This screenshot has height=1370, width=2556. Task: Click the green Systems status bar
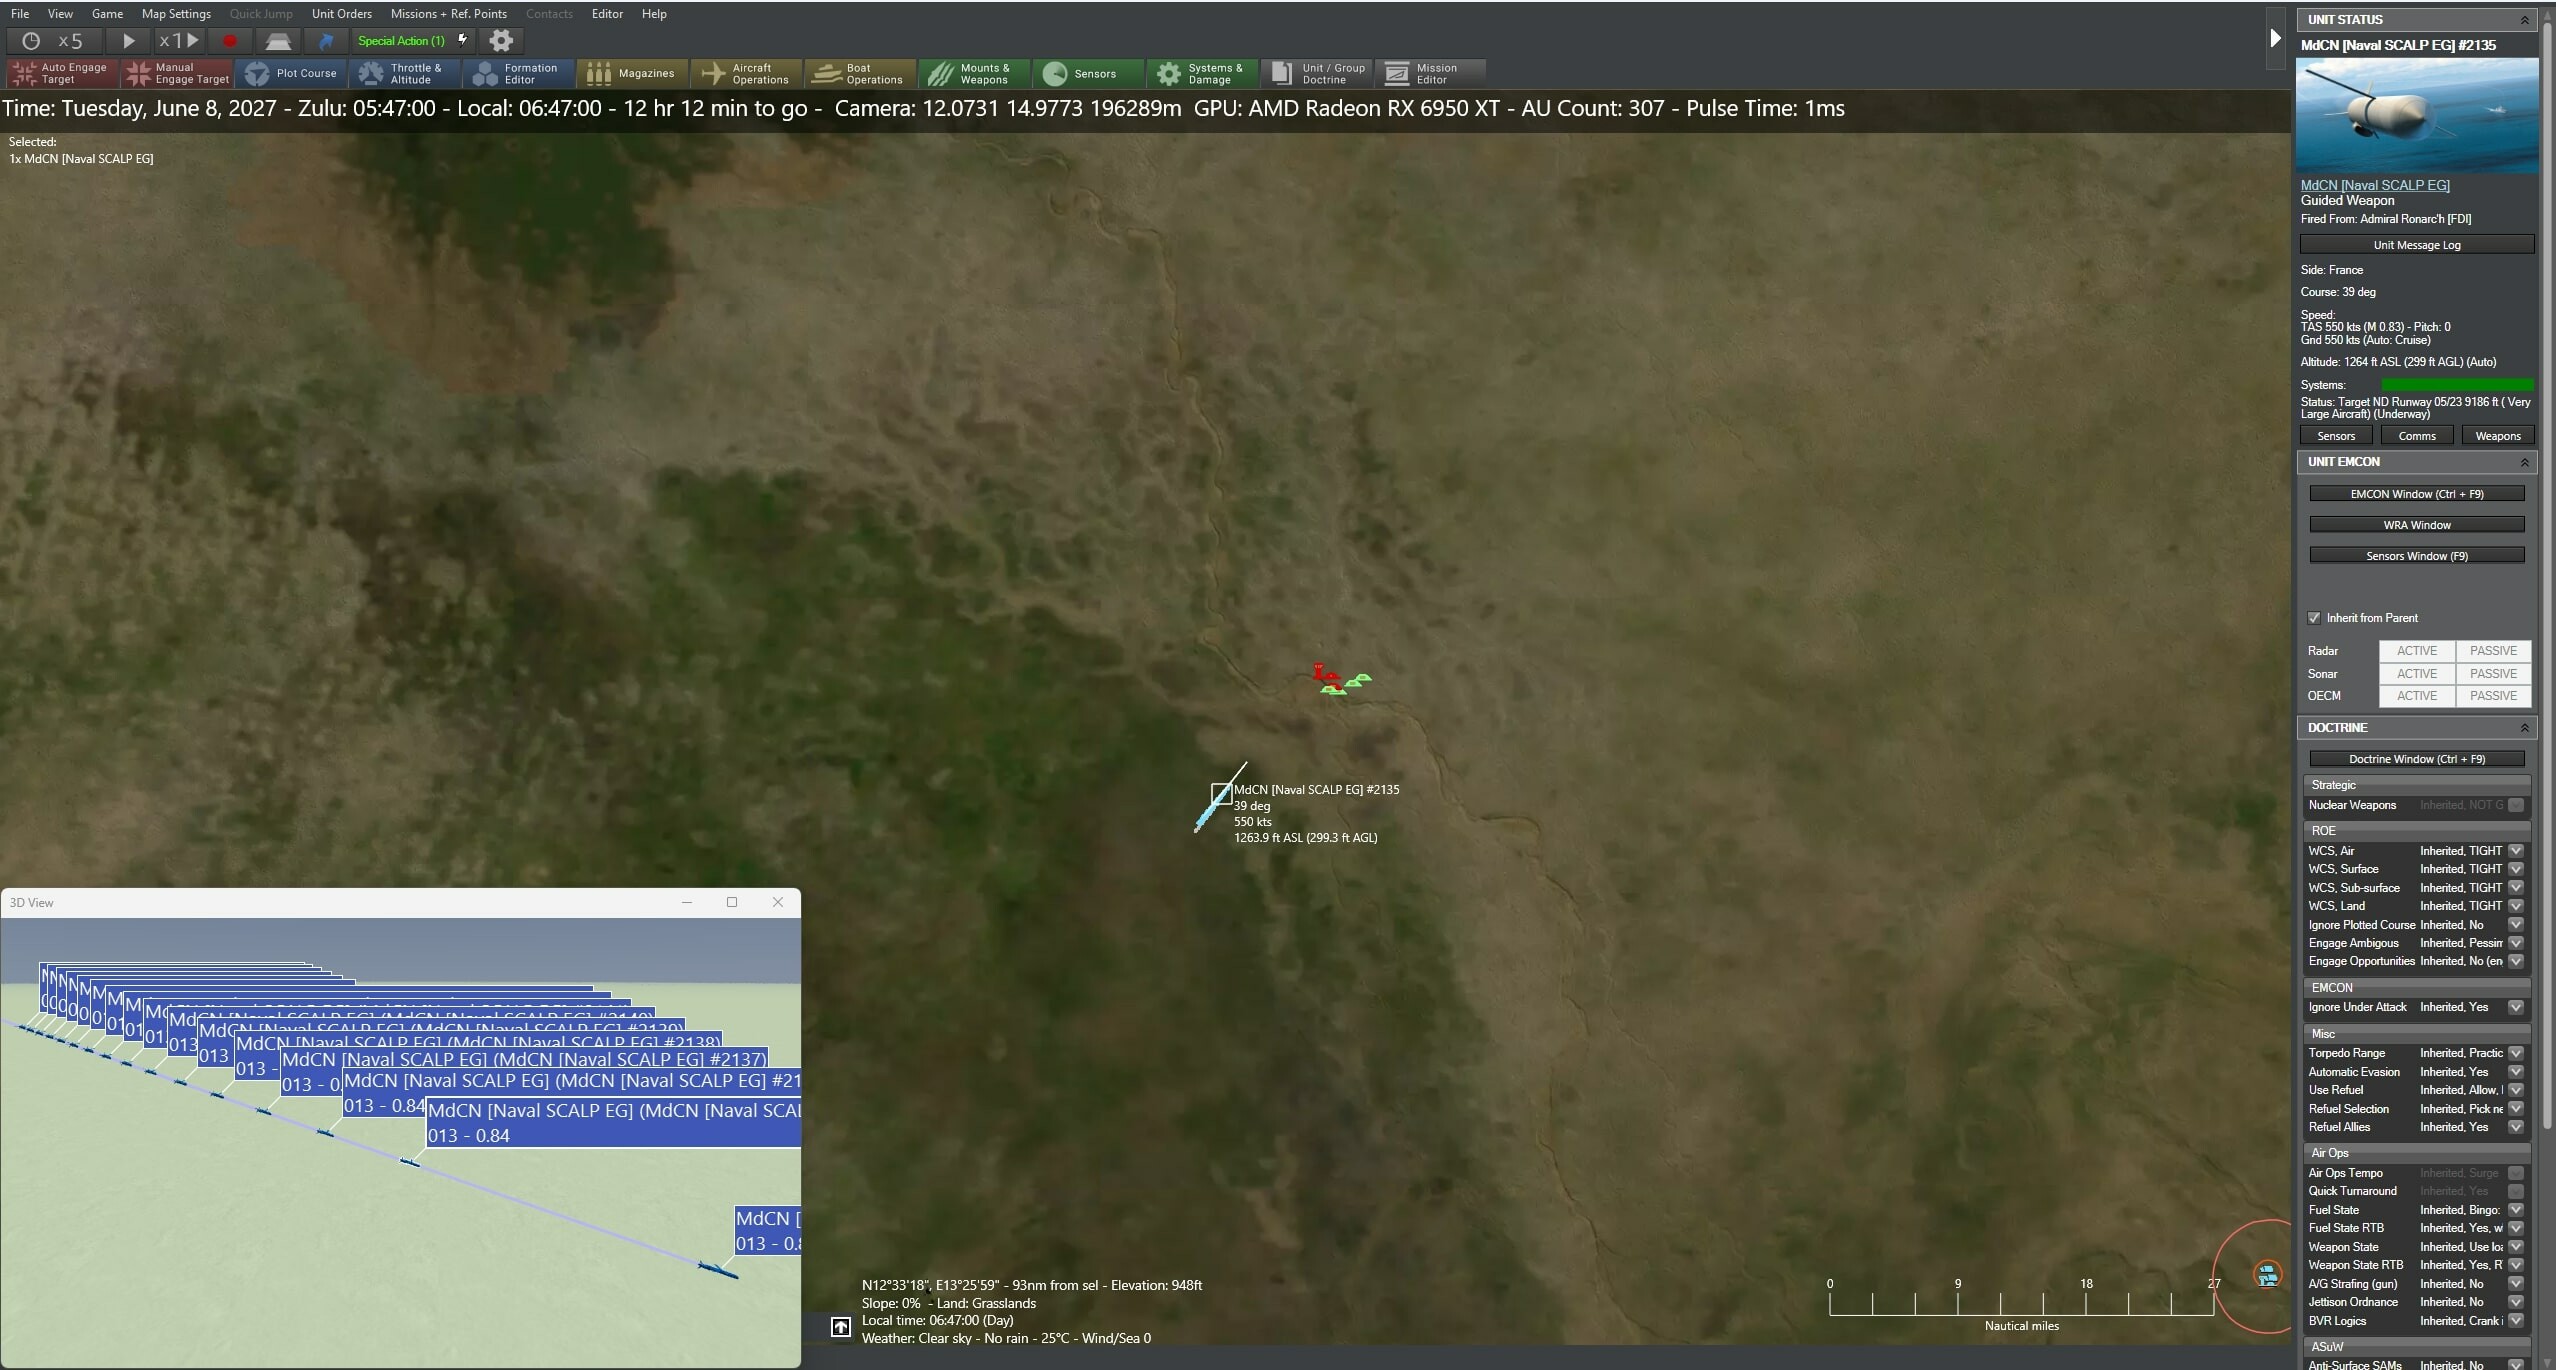pos(2455,384)
